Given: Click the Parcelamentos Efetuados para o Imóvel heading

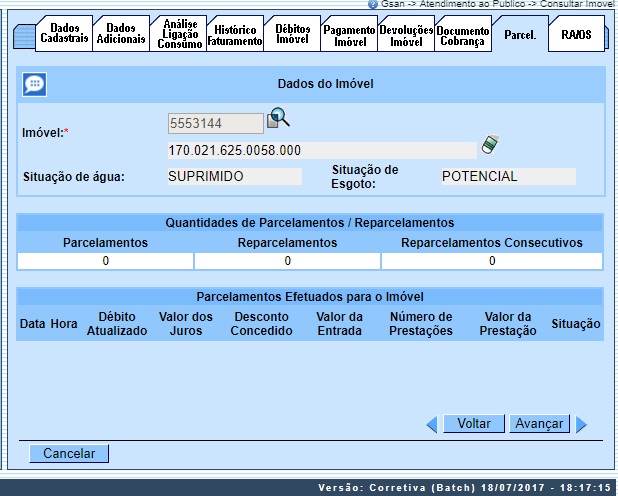Looking at the screenshot, I should point(310,296).
